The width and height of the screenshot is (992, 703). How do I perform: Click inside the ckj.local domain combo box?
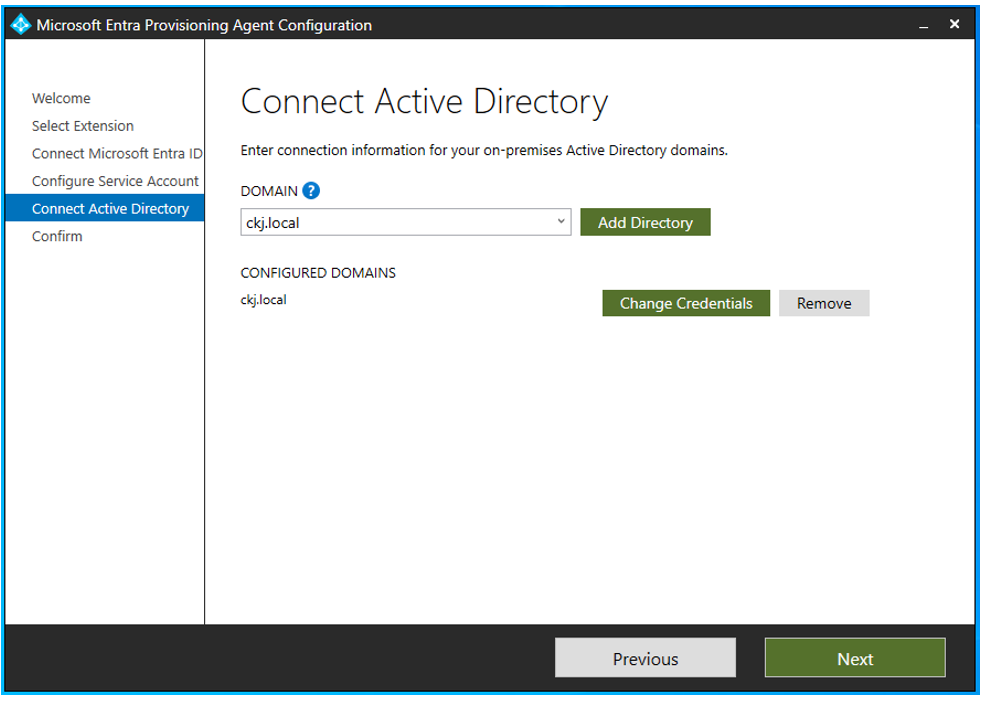pyautogui.click(x=395, y=222)
